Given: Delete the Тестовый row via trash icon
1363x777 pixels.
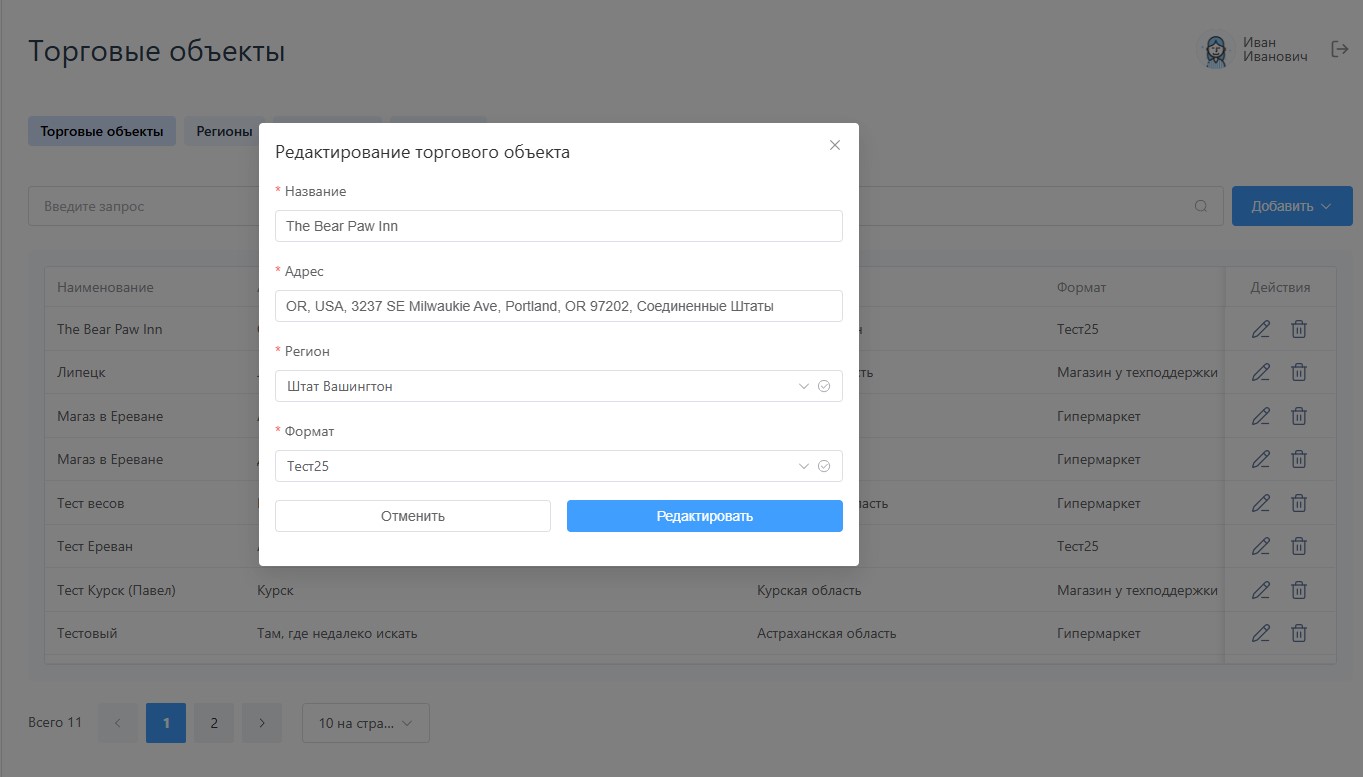Looking at the screenshot, I should tap(1298, 633).
